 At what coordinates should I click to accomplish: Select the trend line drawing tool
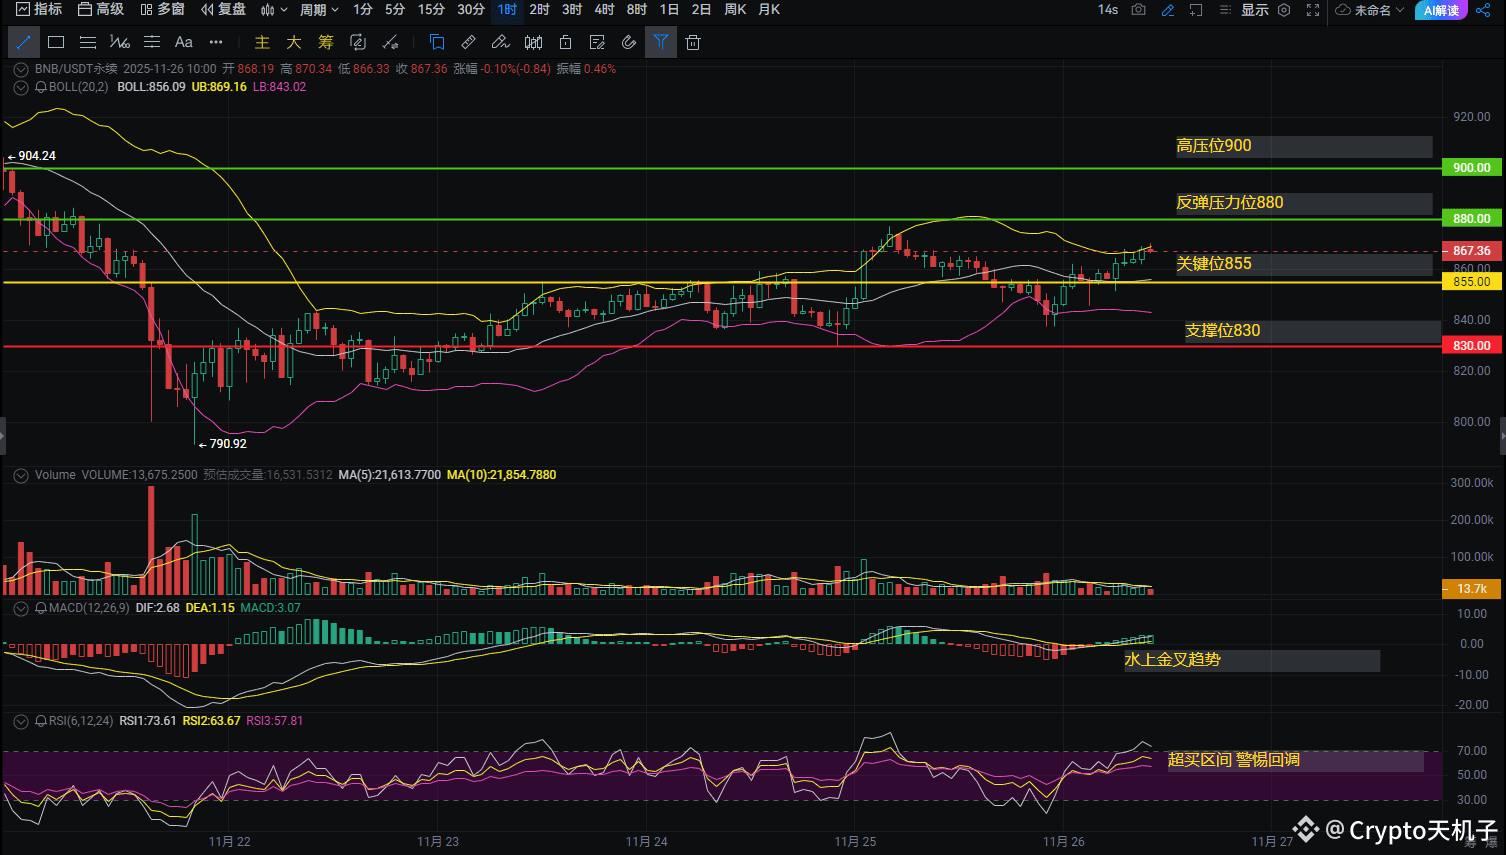[24, 42]
